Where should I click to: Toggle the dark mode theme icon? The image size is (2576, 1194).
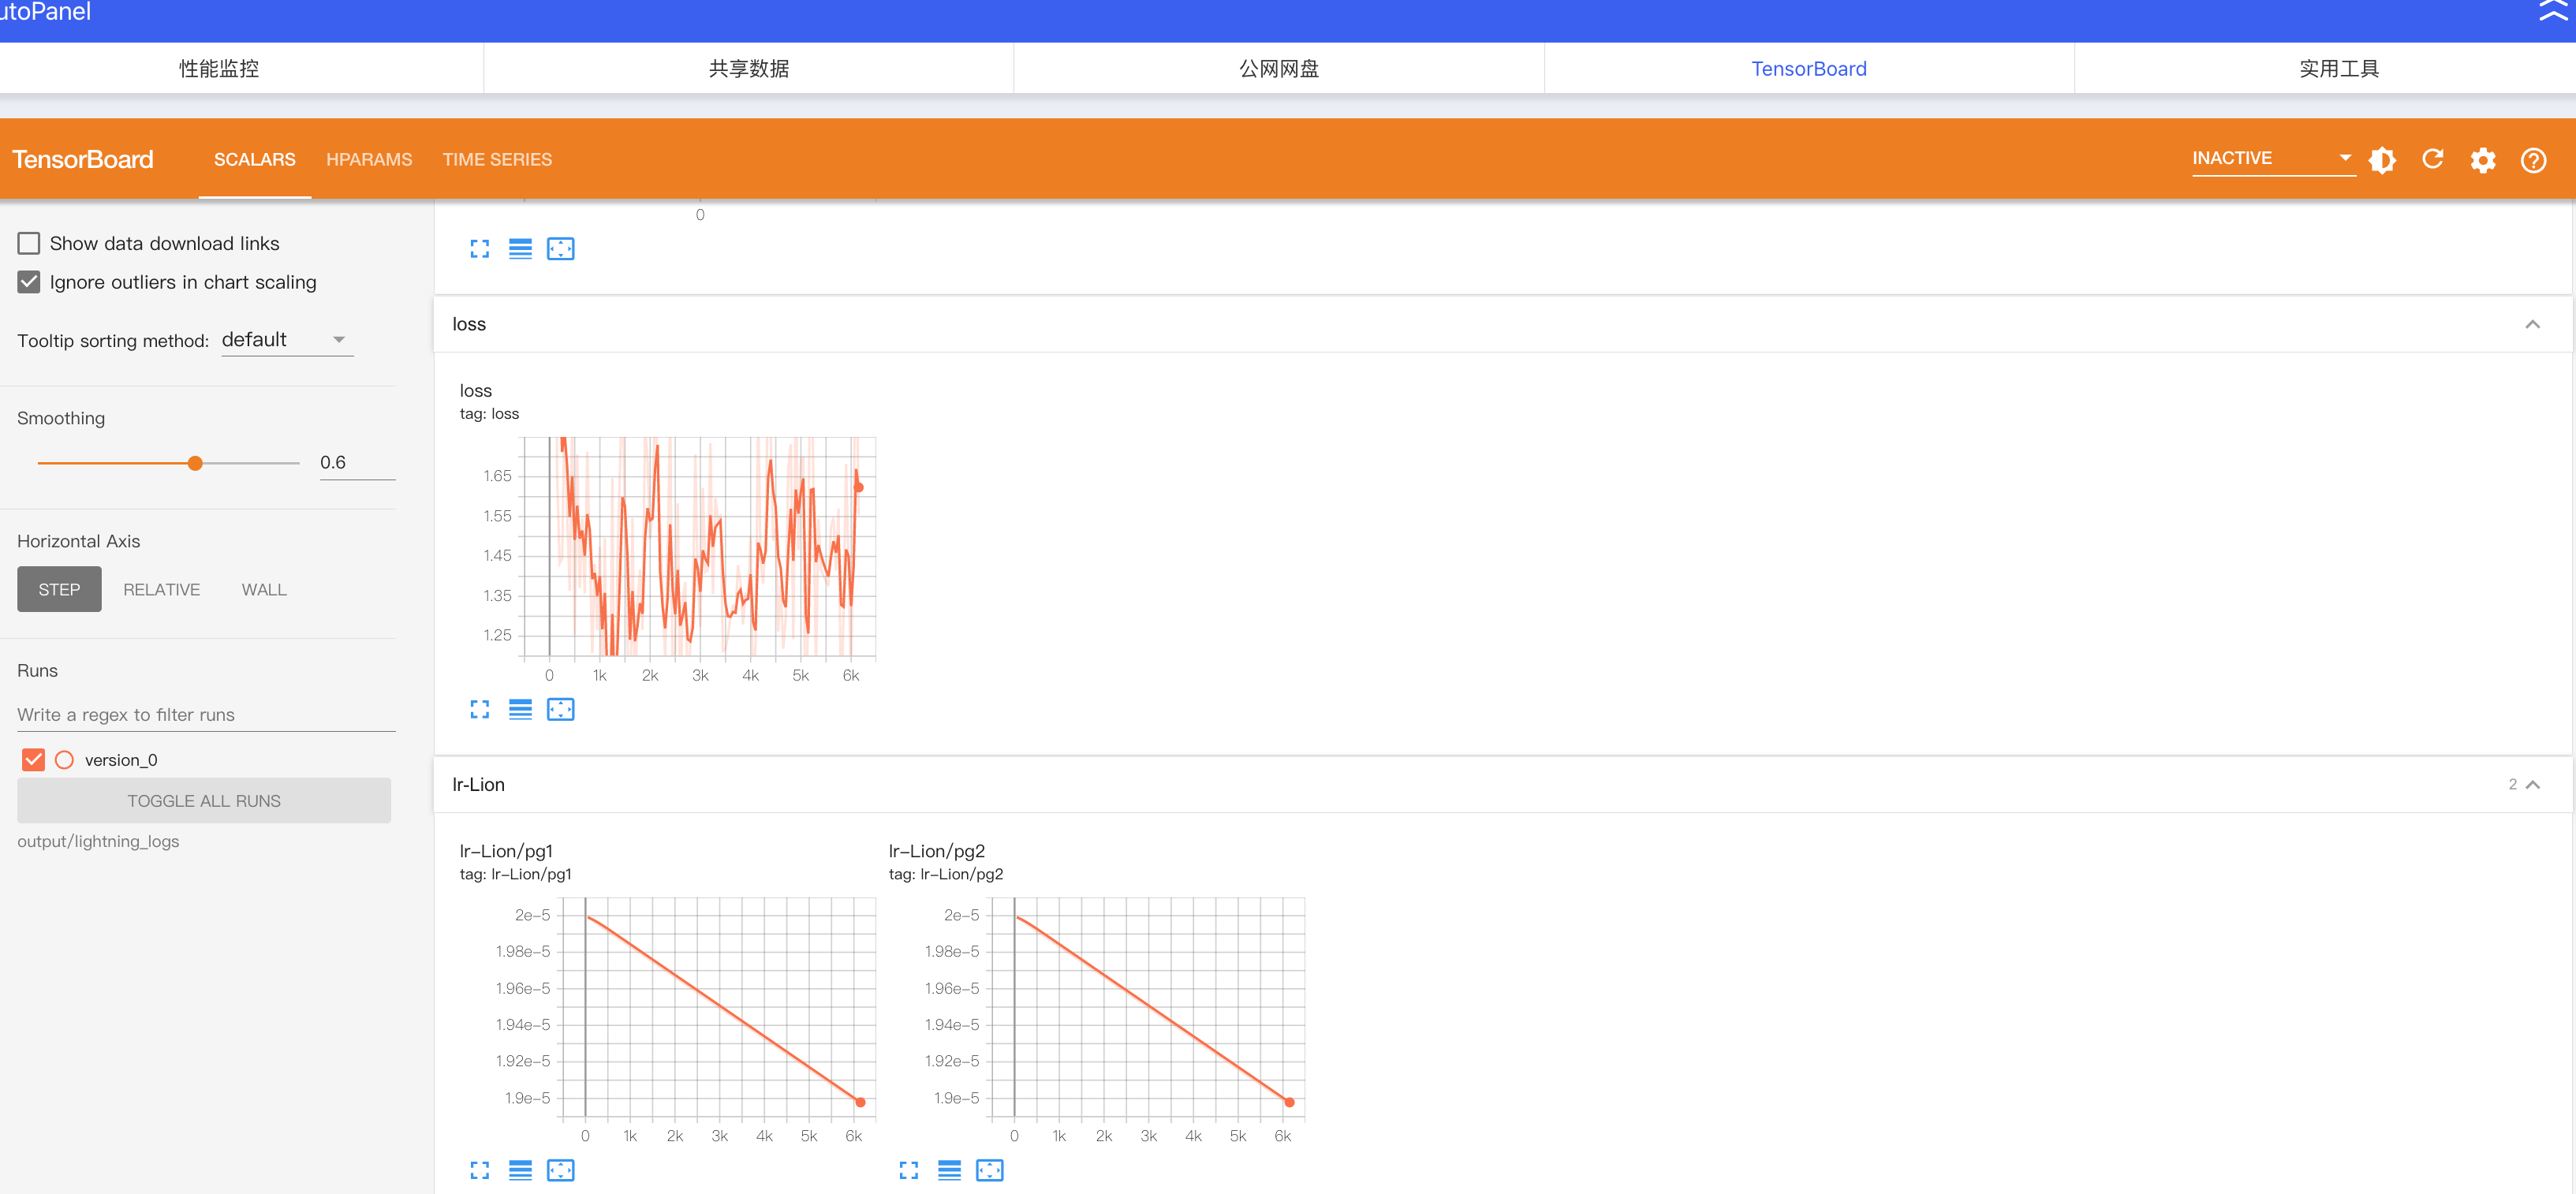tap(2382, 160)
